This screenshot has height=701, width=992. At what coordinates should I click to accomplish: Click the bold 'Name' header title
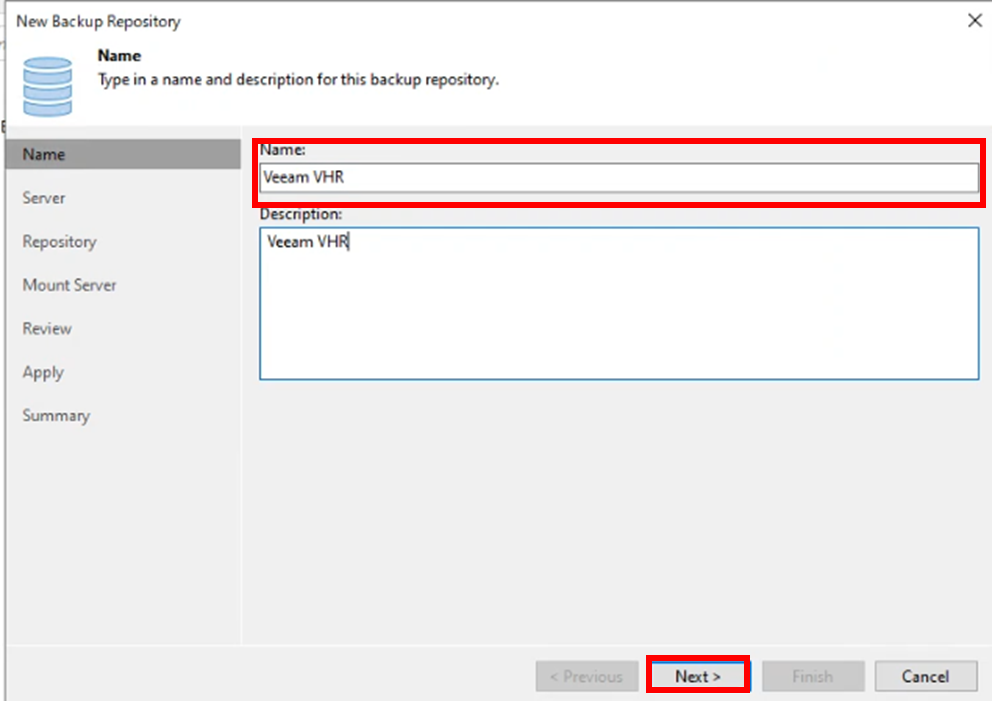120,56
